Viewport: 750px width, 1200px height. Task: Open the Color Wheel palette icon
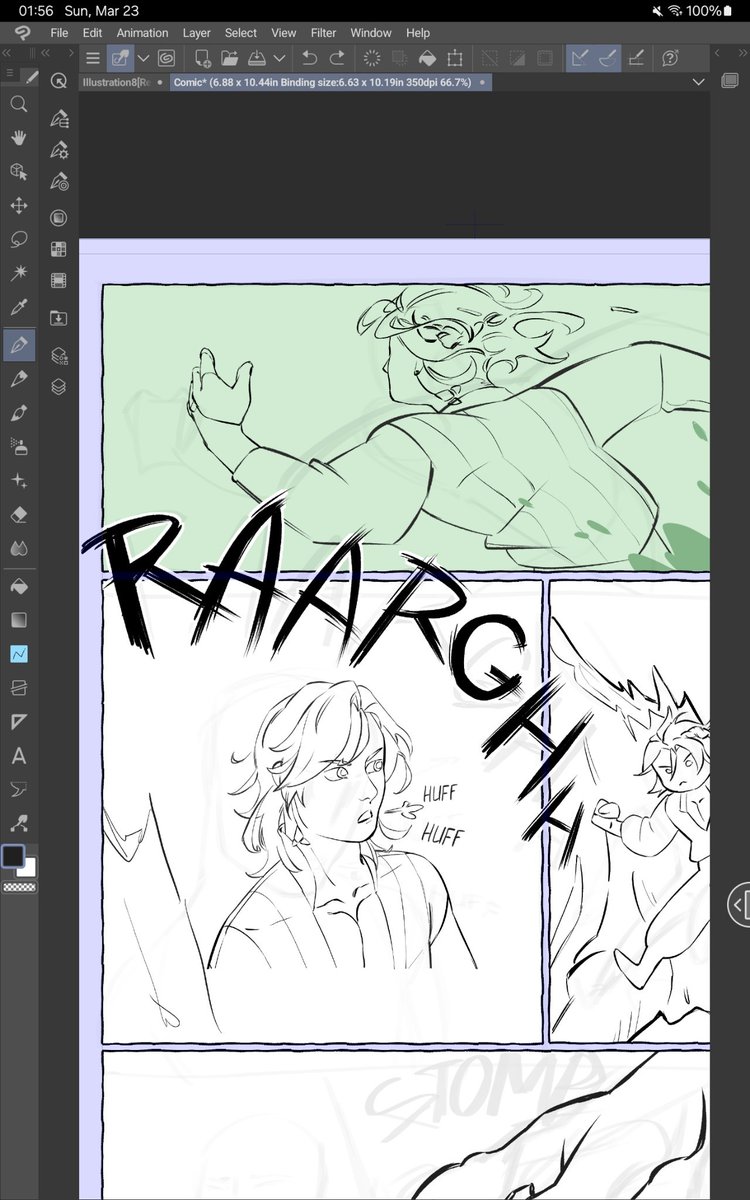(58, 217)
